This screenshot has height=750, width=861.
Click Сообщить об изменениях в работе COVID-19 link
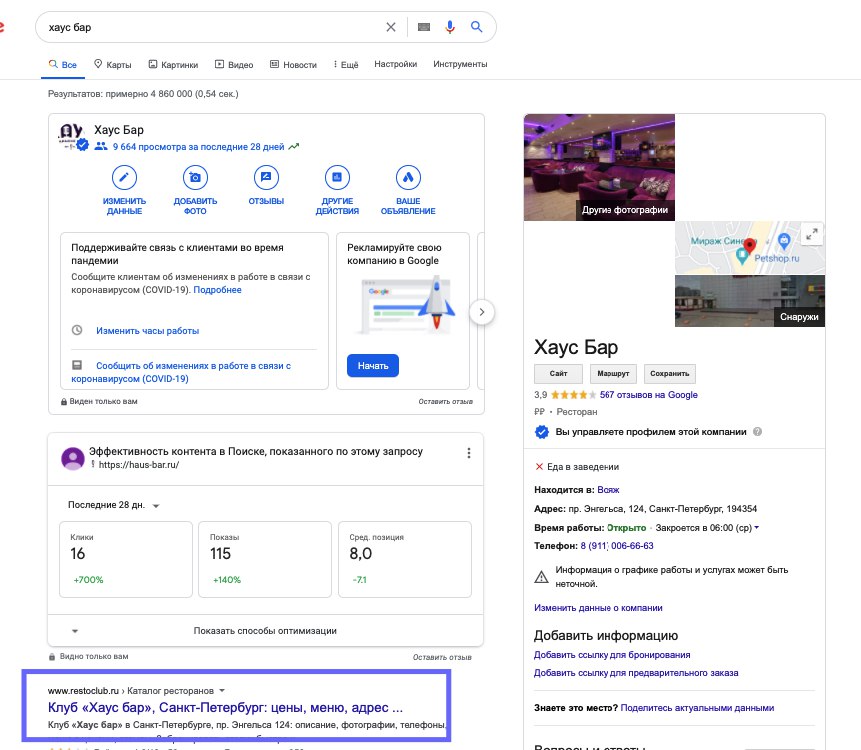pos(181,372)
